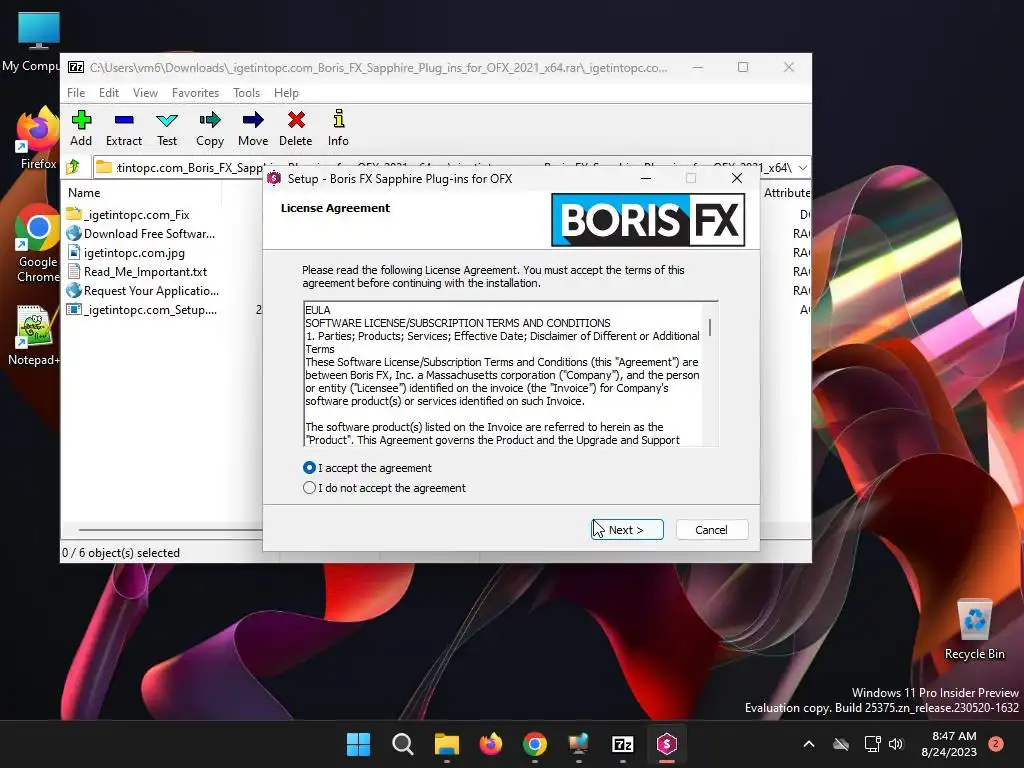1024x768 pixels.
Task: Open the Help menu in 7-Zip
Action: [x=286, y=93]
